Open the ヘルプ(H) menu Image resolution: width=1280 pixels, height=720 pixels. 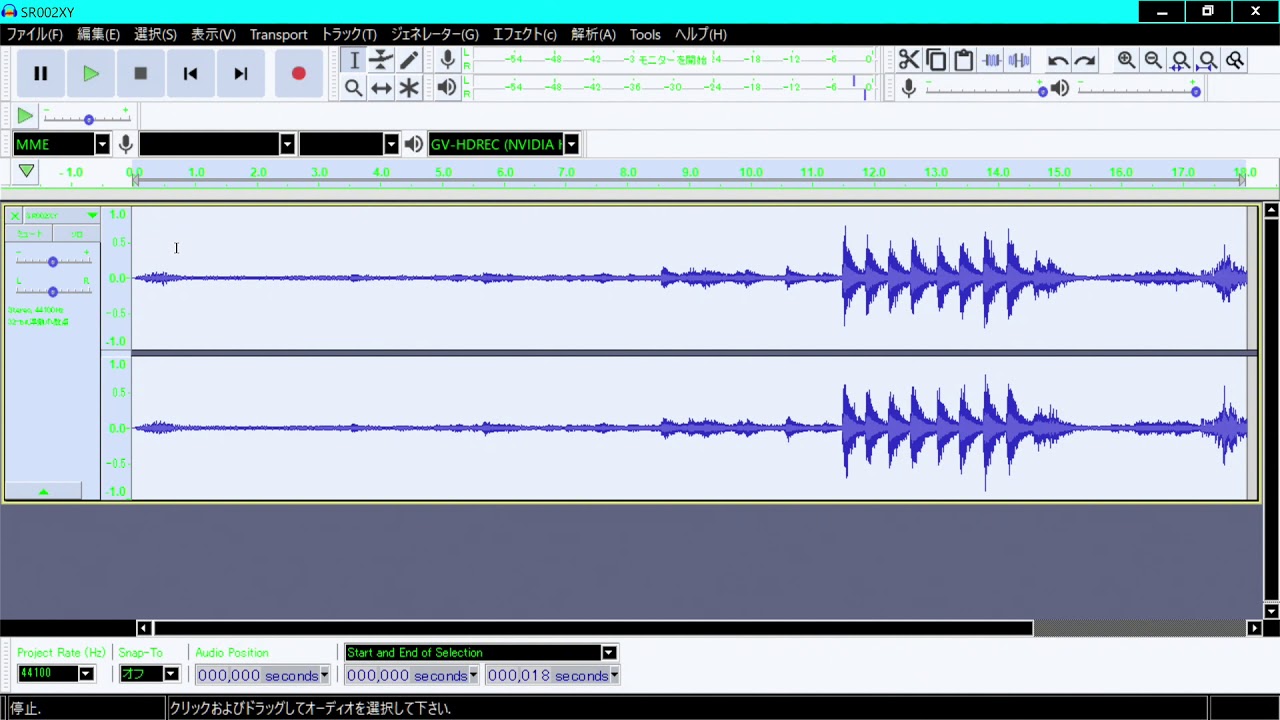[x=700, y=34]
